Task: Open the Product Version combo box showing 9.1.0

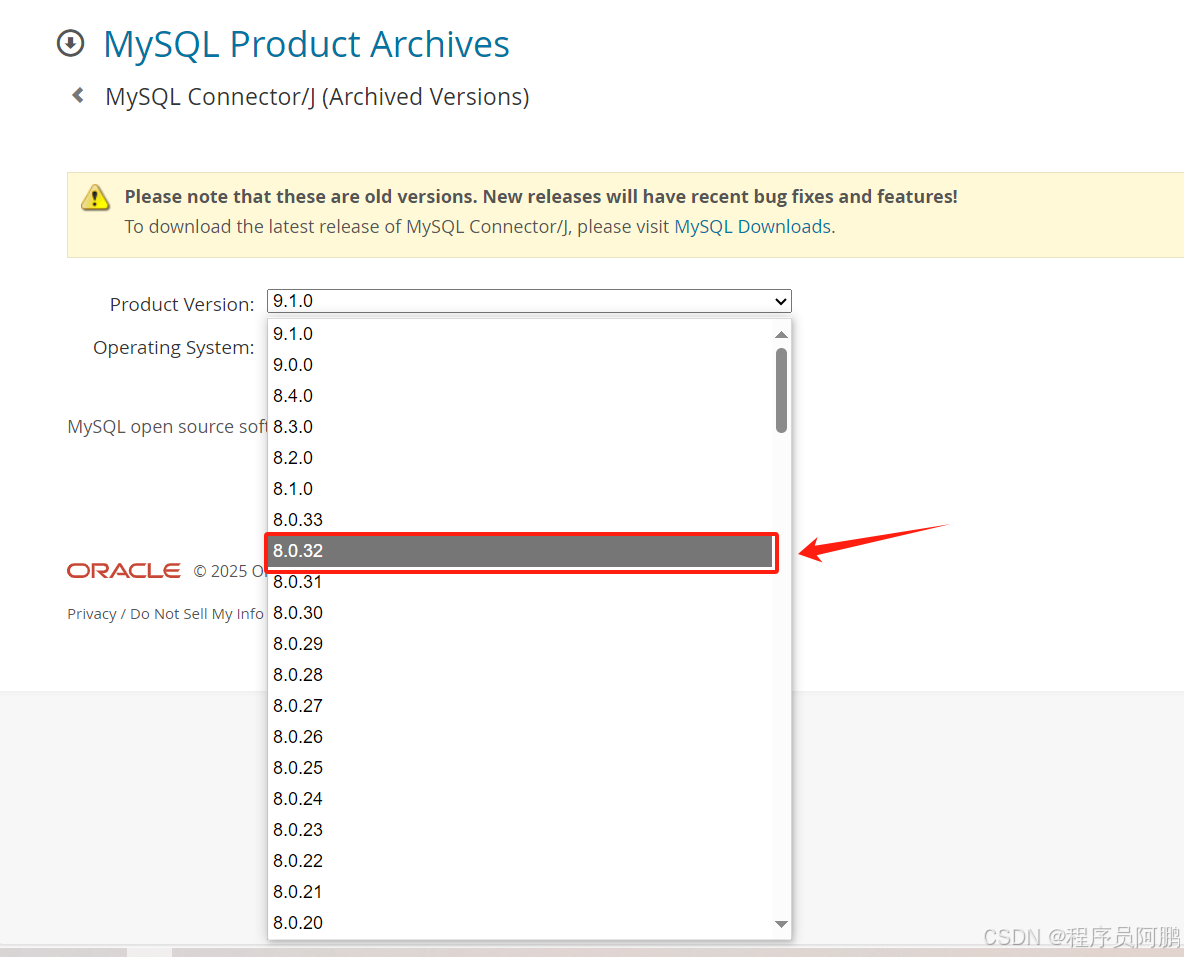Action: (x=529, y=301)
